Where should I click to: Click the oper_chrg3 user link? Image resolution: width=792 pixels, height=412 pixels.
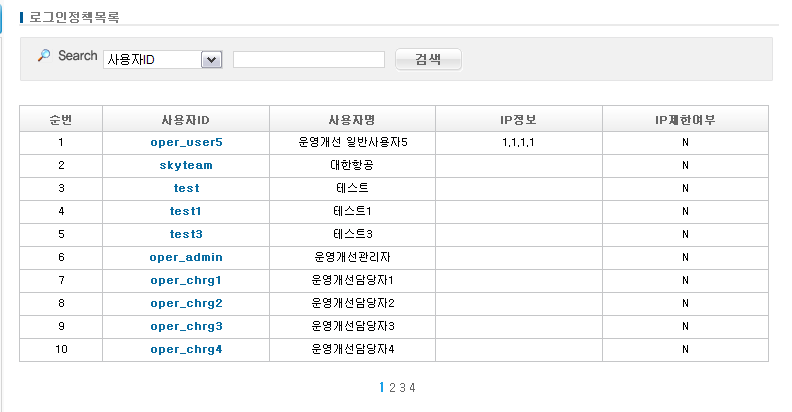click(x=186, y=326)
